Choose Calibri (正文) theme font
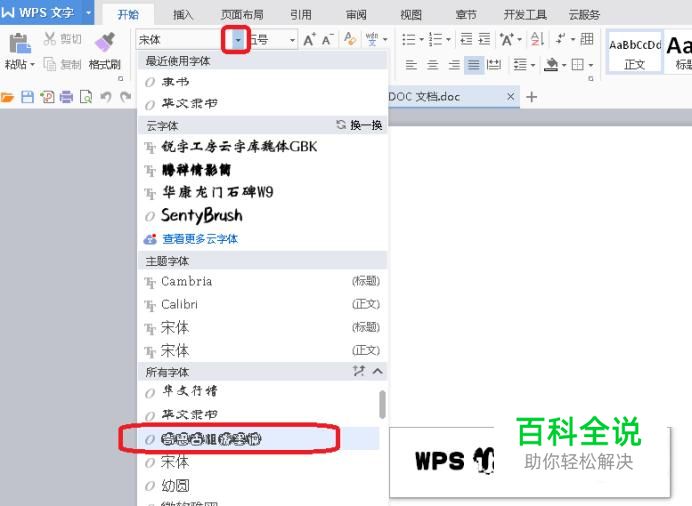The height and width of the screenshot is (506, 692). [262, 304]
